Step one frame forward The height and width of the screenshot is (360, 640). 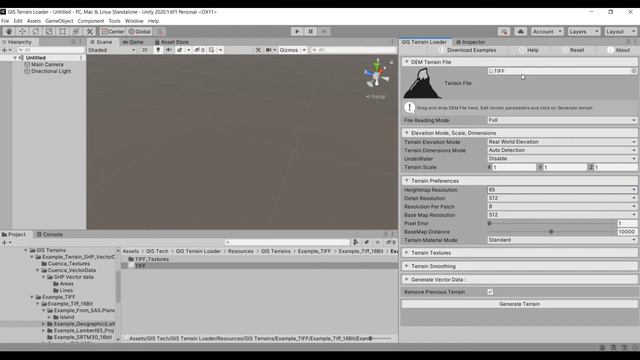pos(324,31)
